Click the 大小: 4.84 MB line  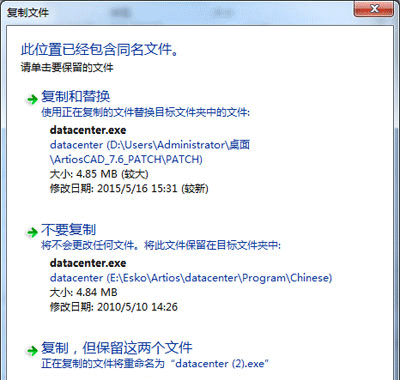click(84, 293)
